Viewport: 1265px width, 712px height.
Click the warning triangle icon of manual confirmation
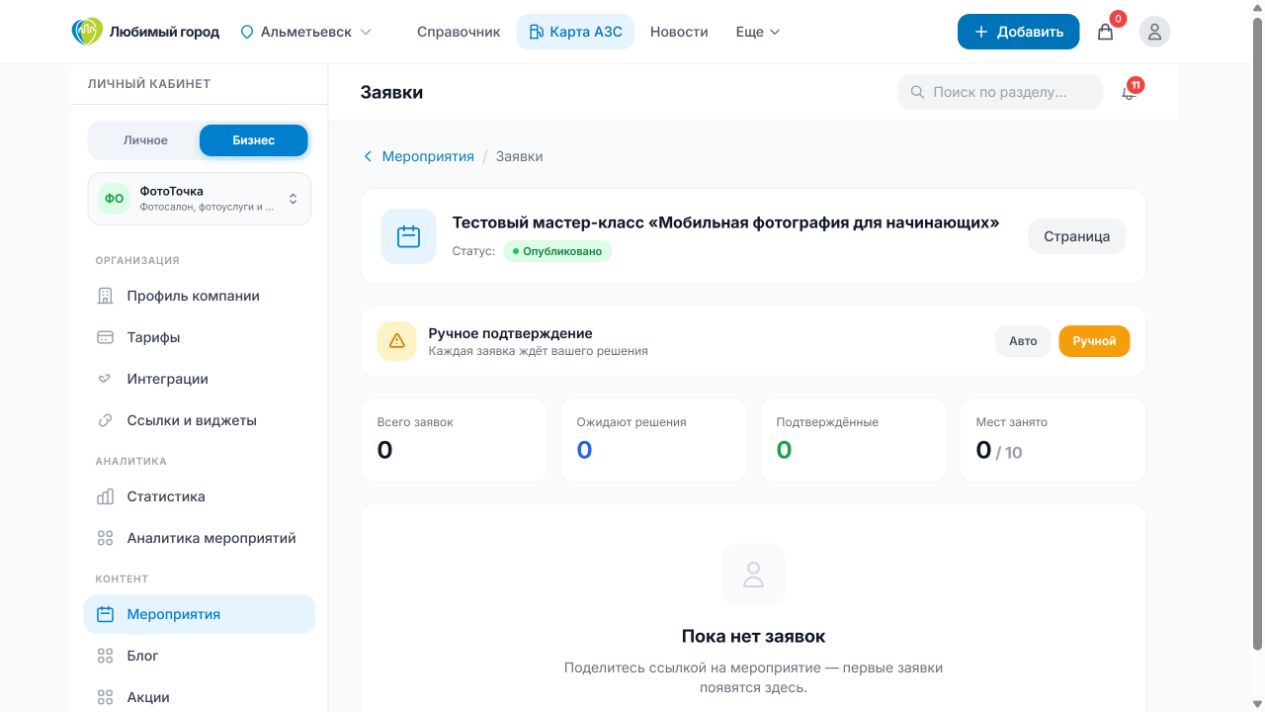click(397, 341)
